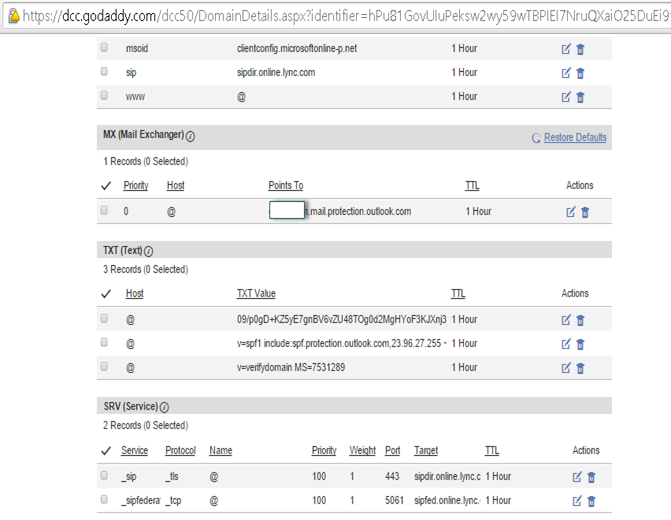Edit the www CNAME record
The height and width of the screenshot is (520, 671).
(566, 97)
